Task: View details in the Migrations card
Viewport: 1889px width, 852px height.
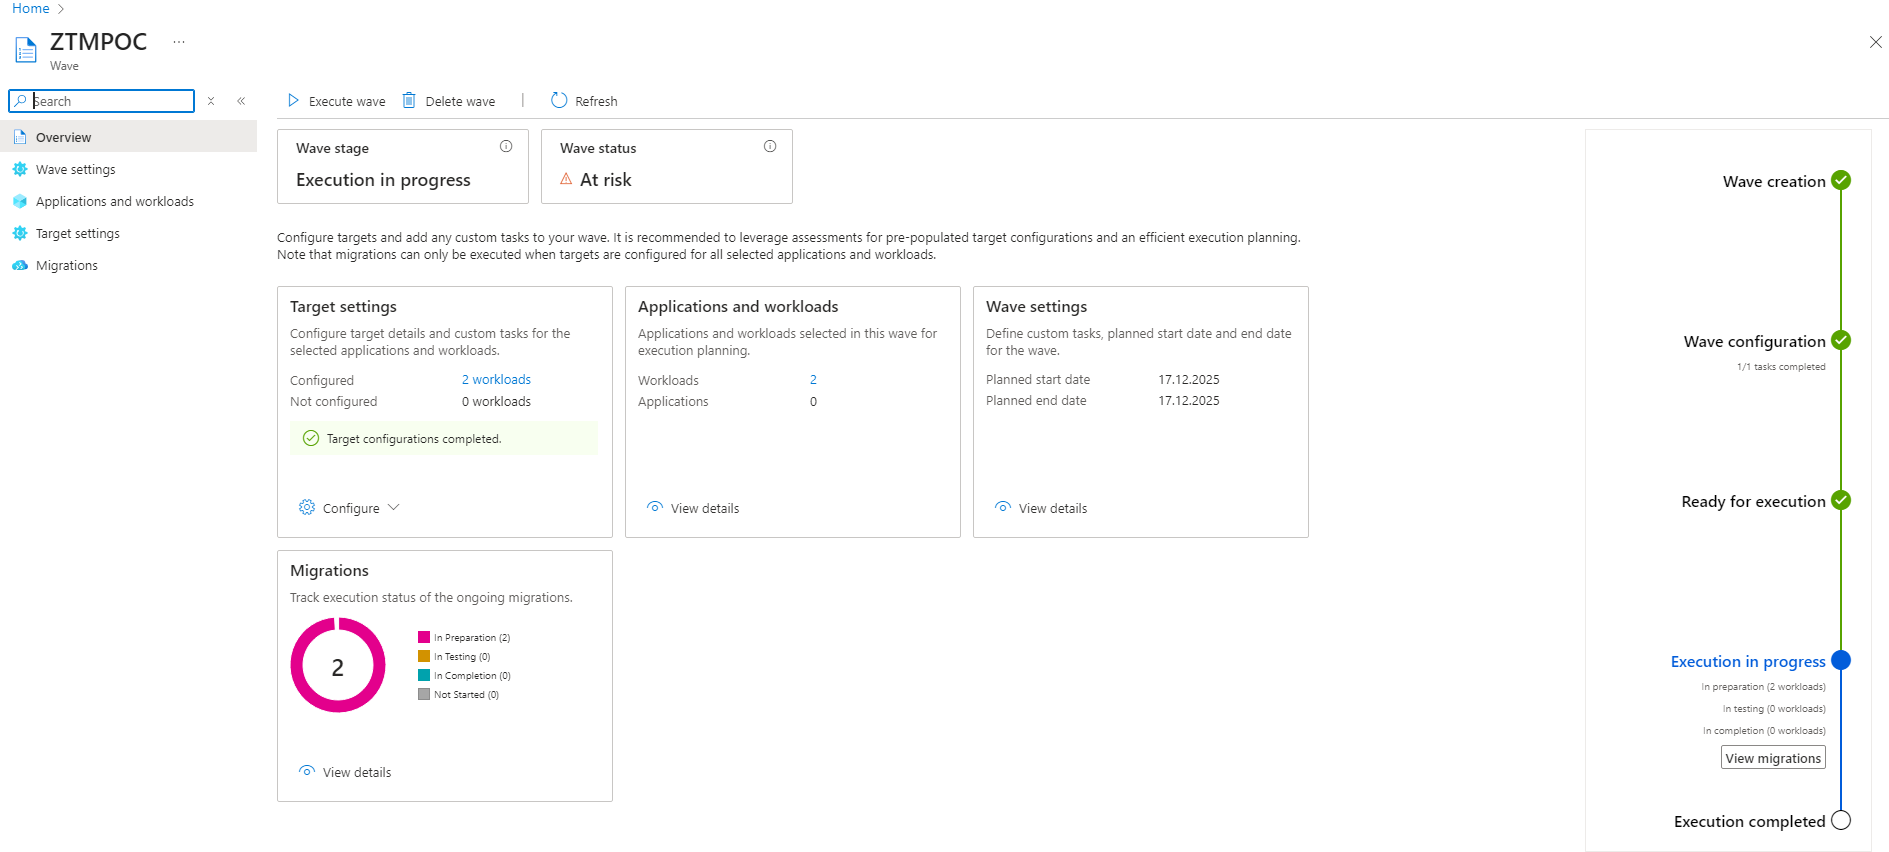Action: (x=356, y=772)
